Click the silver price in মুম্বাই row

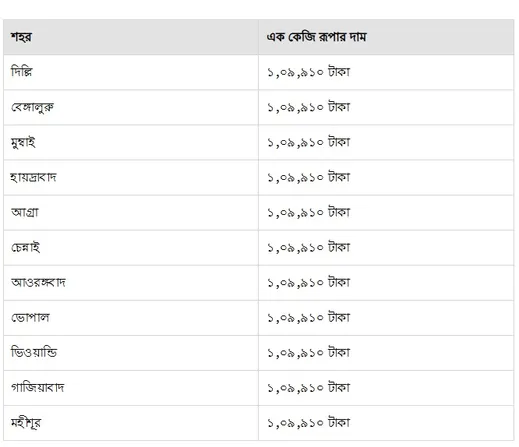(308, 142)
